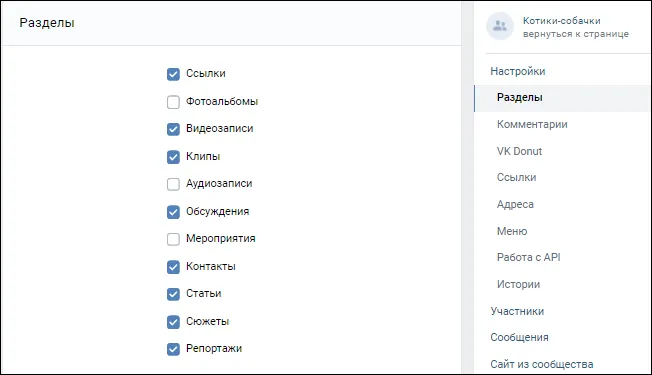Turn off the Репортажи checkbox
Screen dimensions: 652x375
[173, 349]
